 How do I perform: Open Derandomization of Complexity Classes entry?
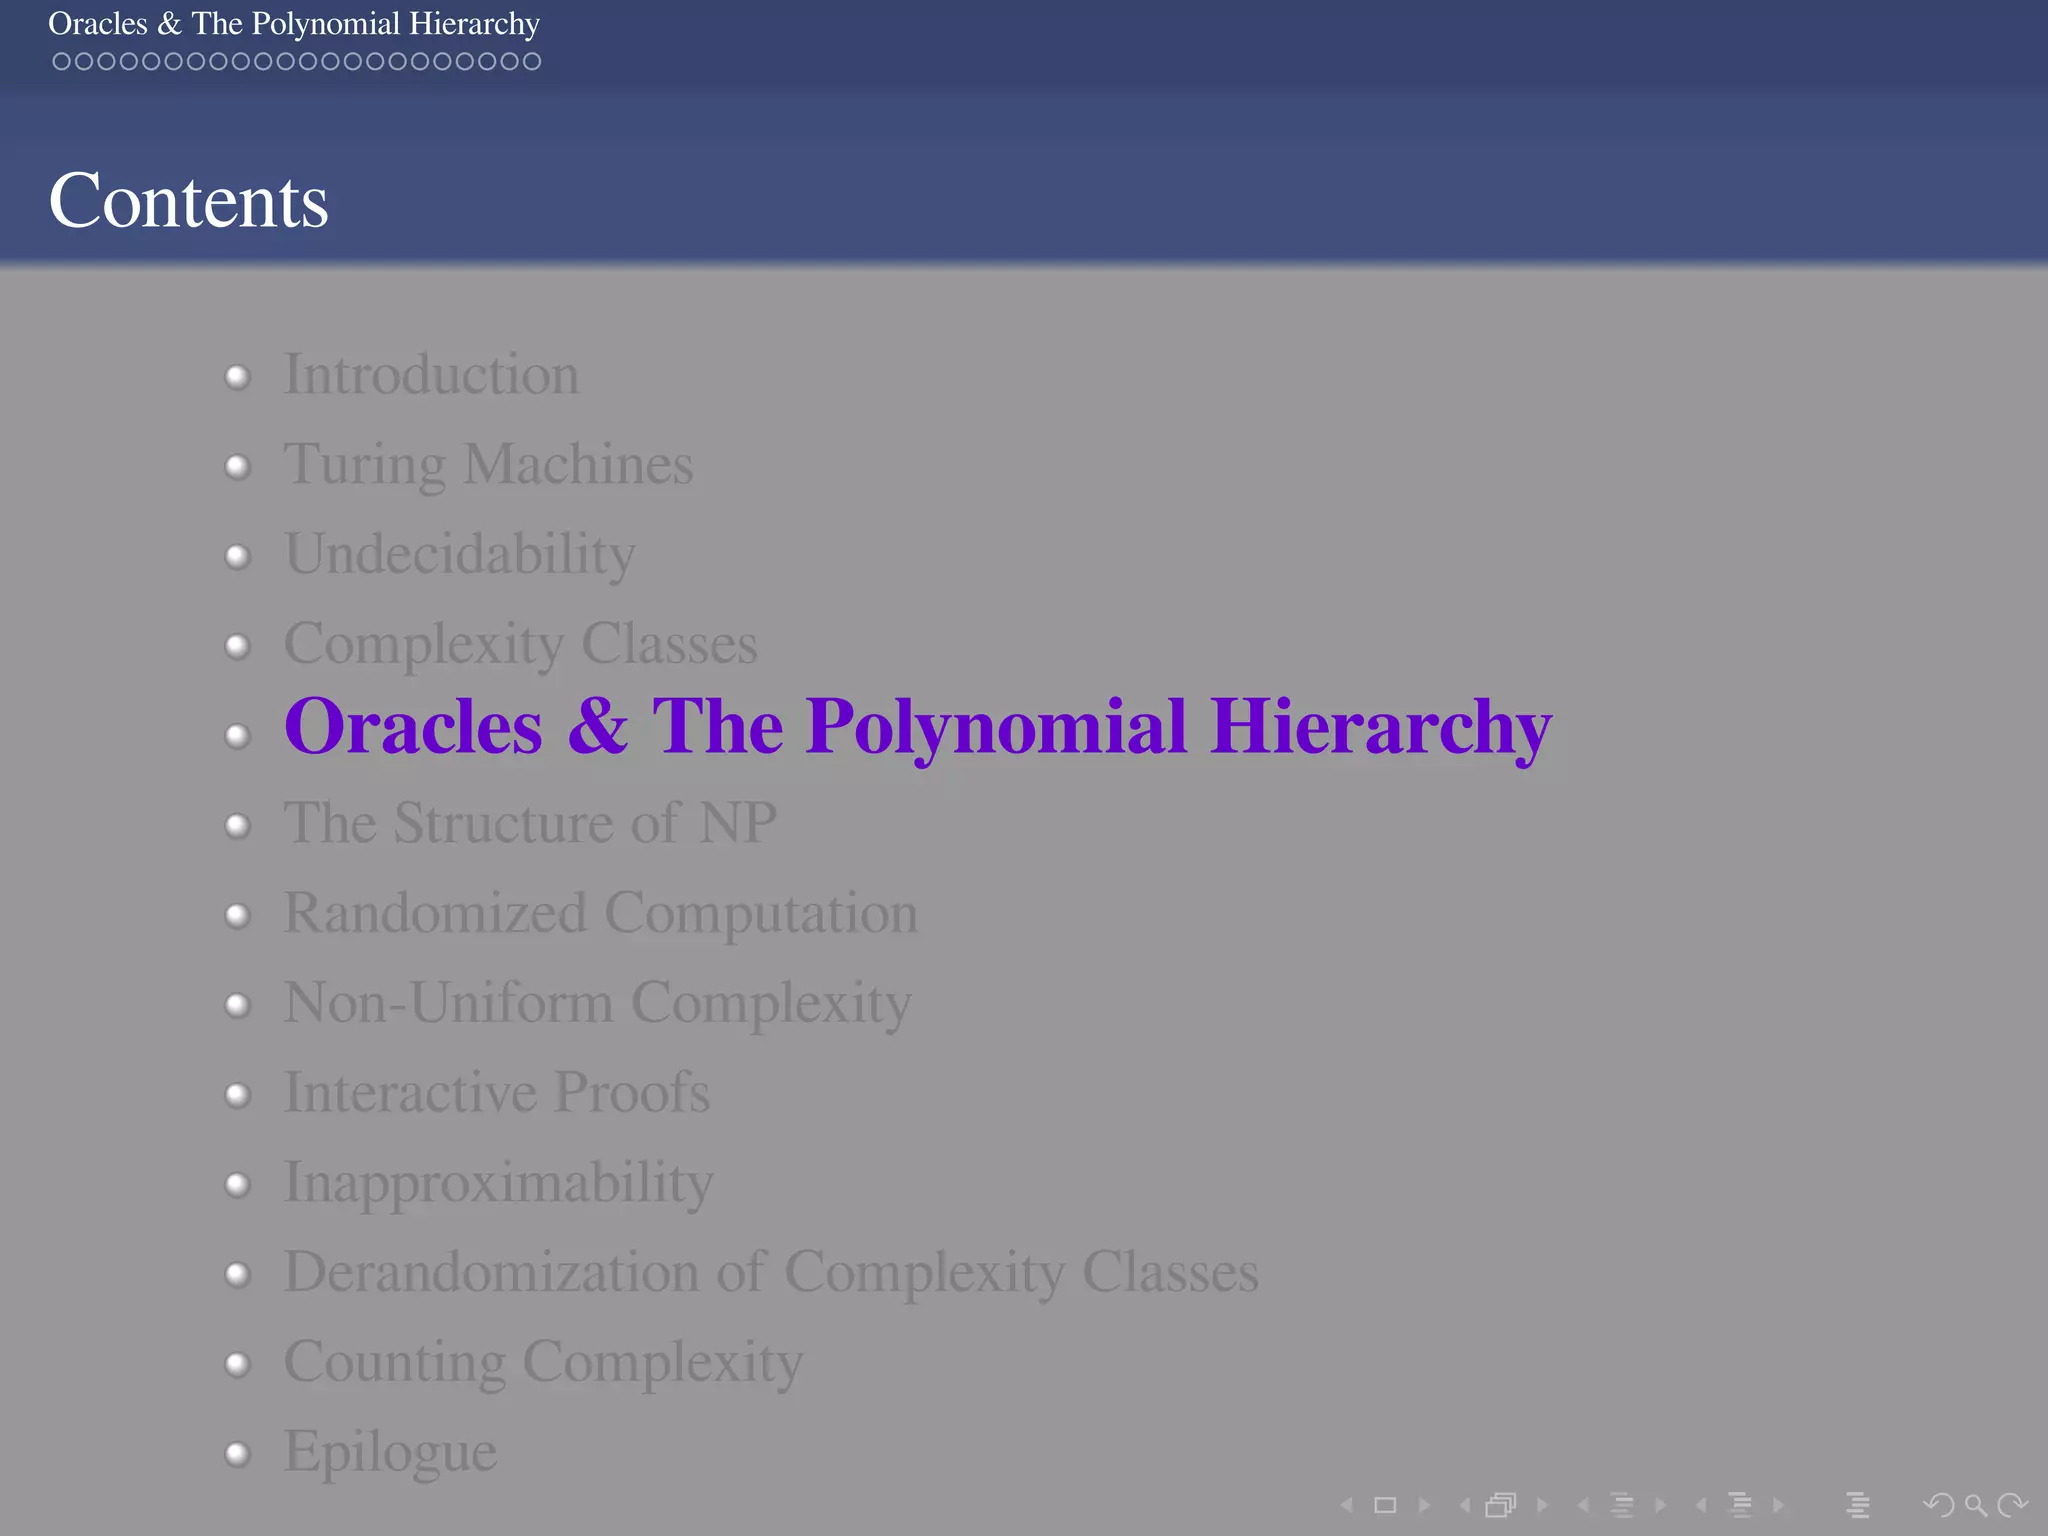pos(770,1273)
